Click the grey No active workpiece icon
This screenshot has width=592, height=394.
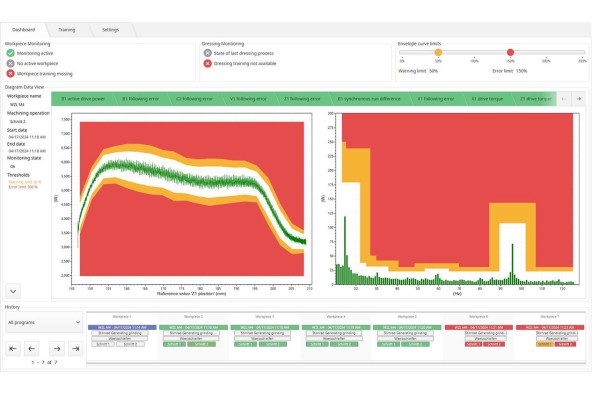11,63
